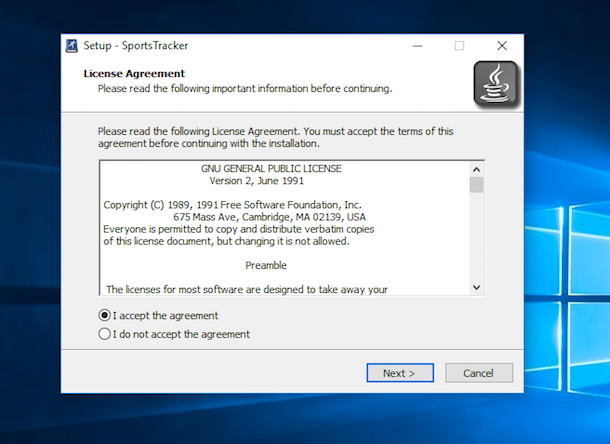Click "of this license document" line

point(226,241)
